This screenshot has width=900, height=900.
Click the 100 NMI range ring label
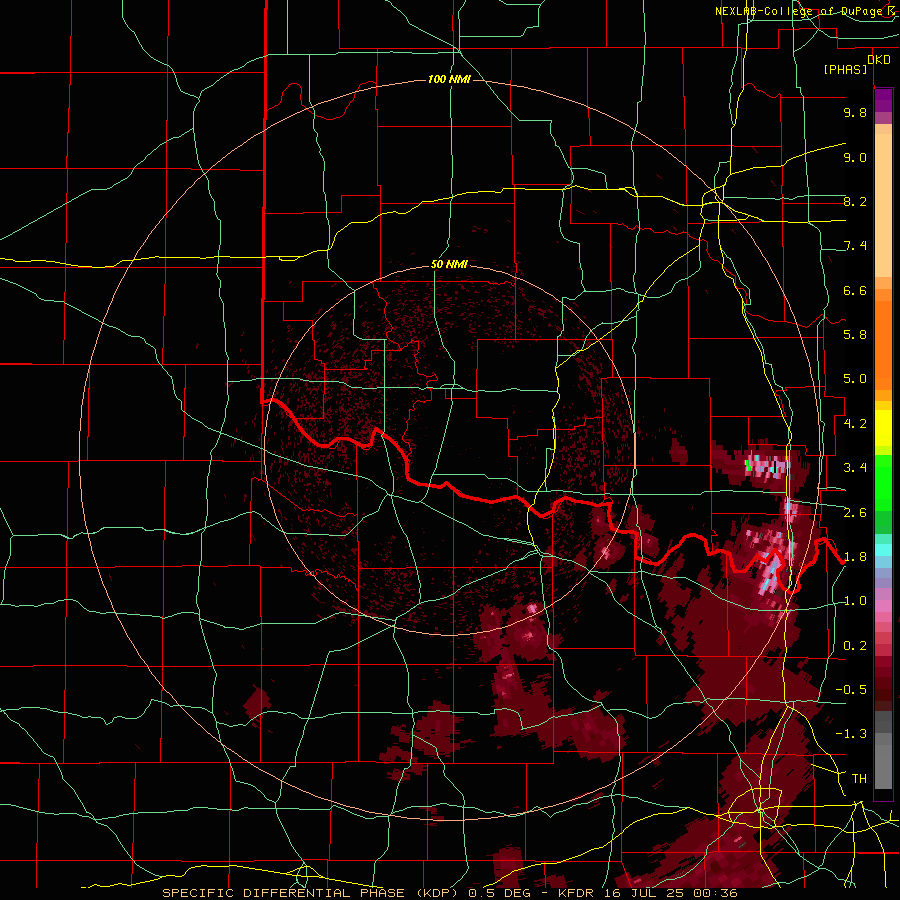point(449,79)
